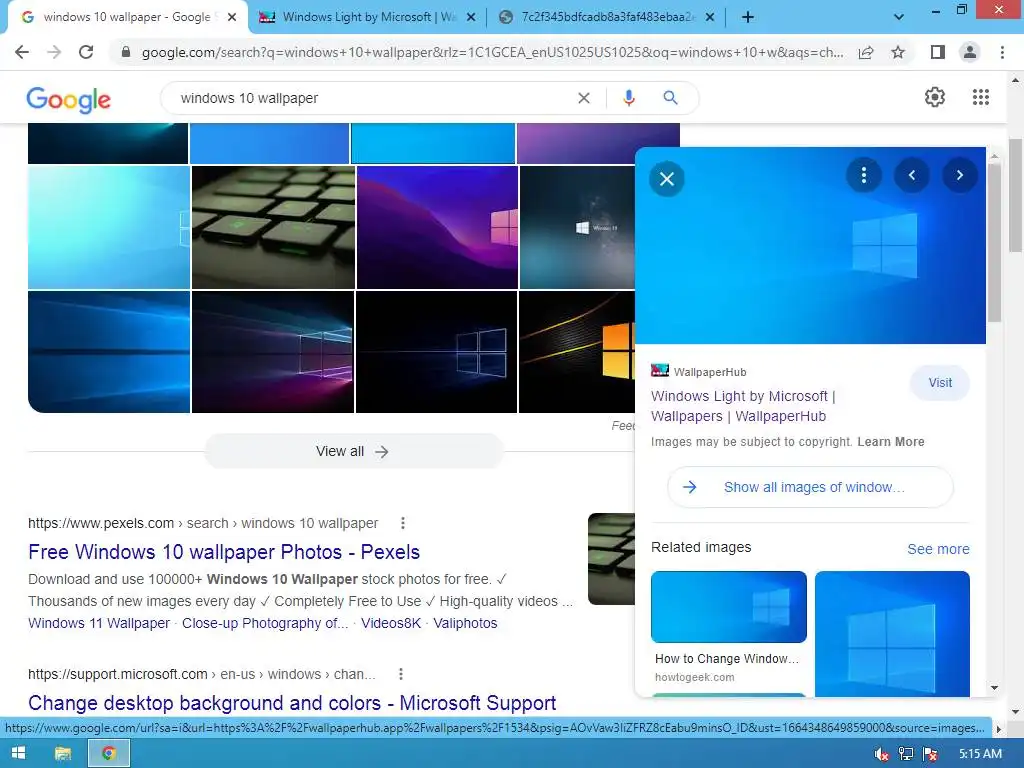Open Close-up Photography of sitelink
1024x768 pixels.
click(x=264, y=623)
